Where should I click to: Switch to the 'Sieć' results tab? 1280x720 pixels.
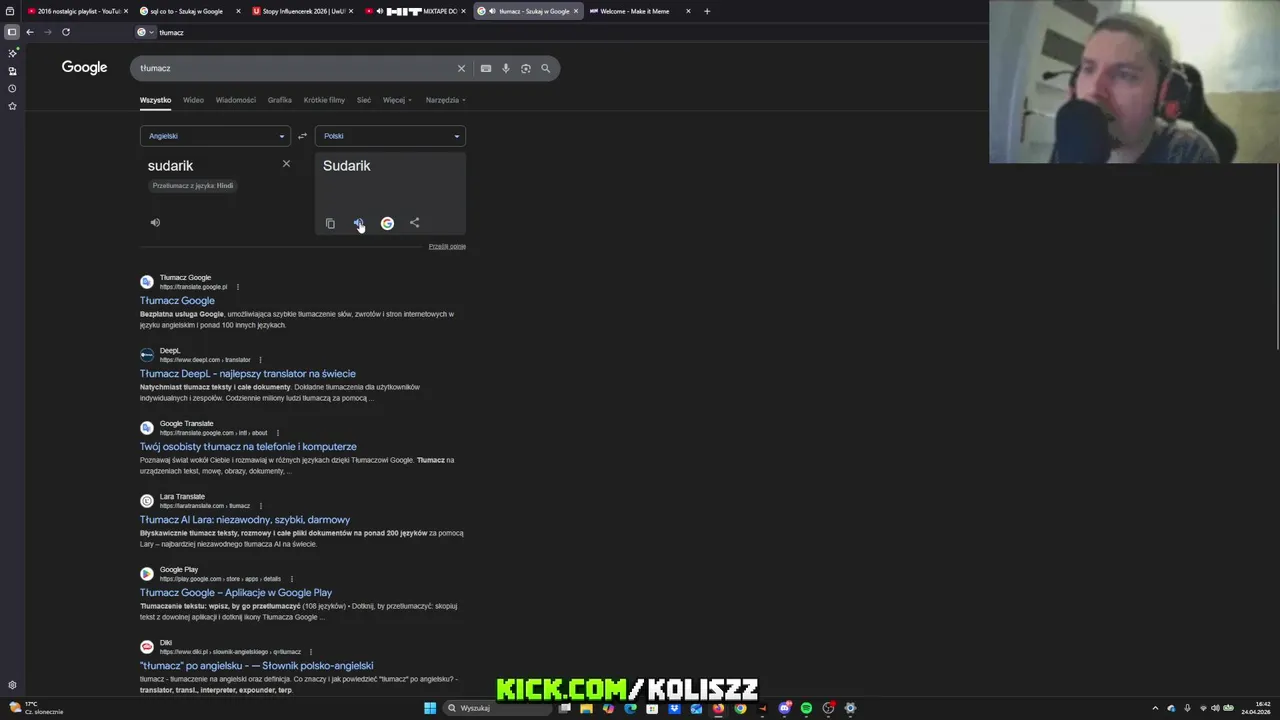[x=364, y=100]
